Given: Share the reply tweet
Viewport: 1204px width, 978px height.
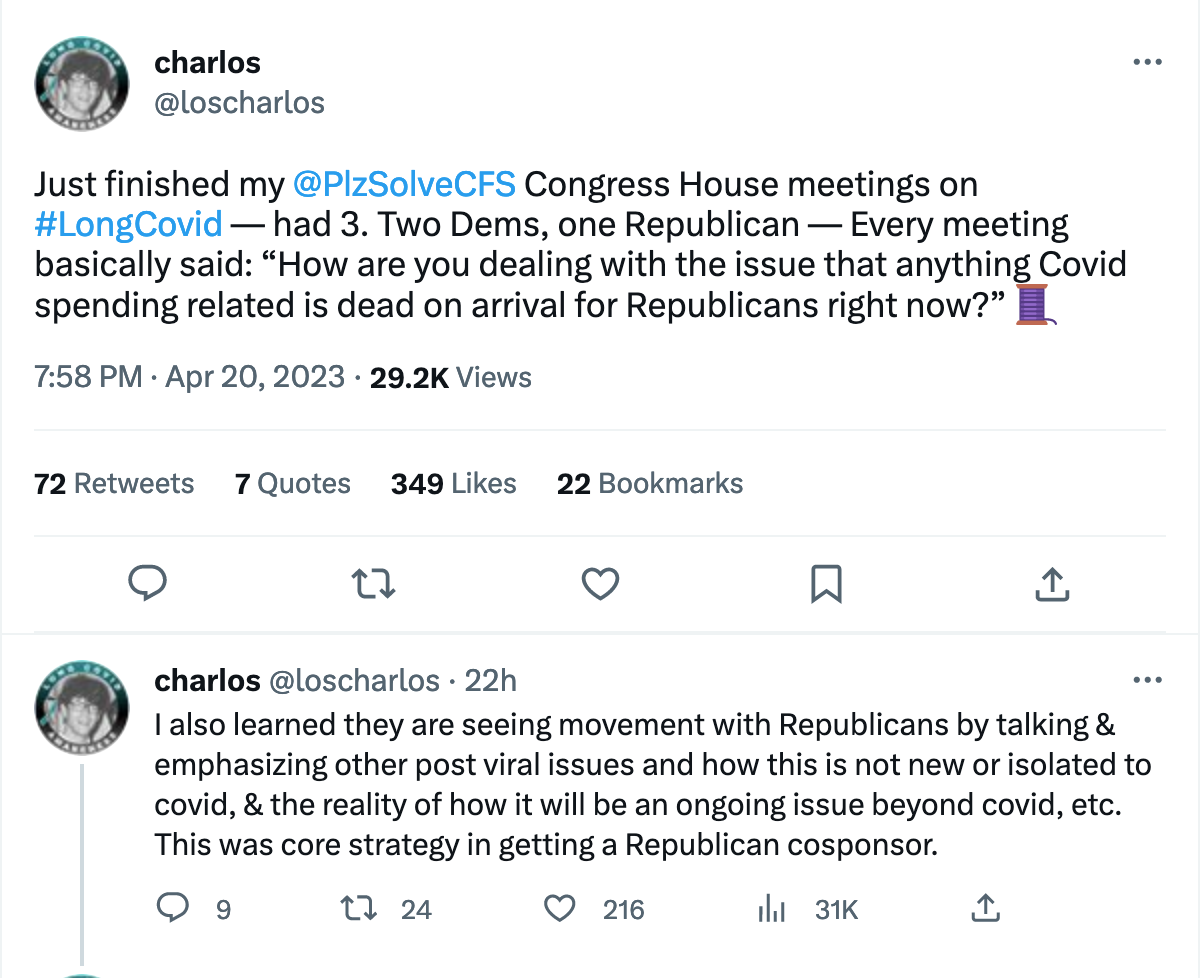Looking at the screenshot, I should click(985, 908).
